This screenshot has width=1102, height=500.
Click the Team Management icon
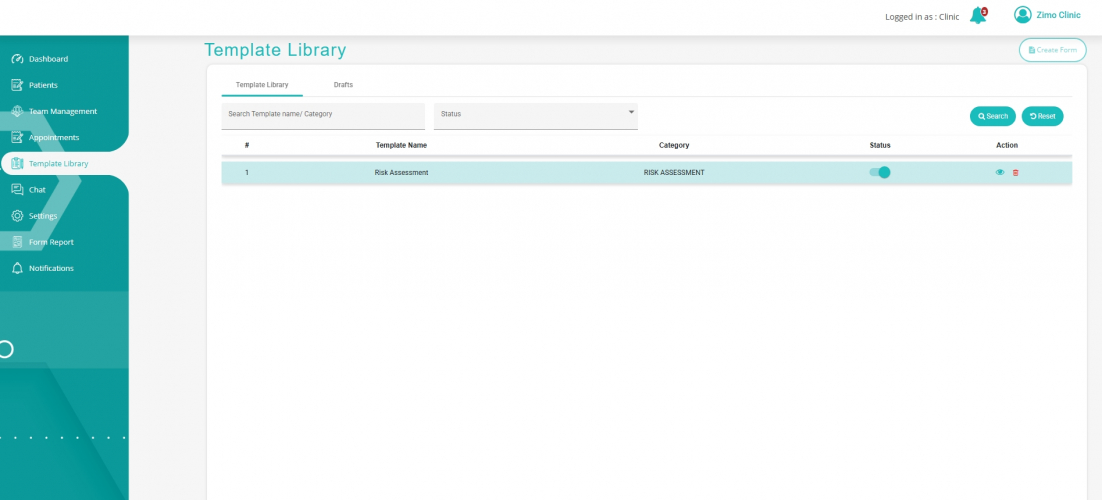coord(18,111)
